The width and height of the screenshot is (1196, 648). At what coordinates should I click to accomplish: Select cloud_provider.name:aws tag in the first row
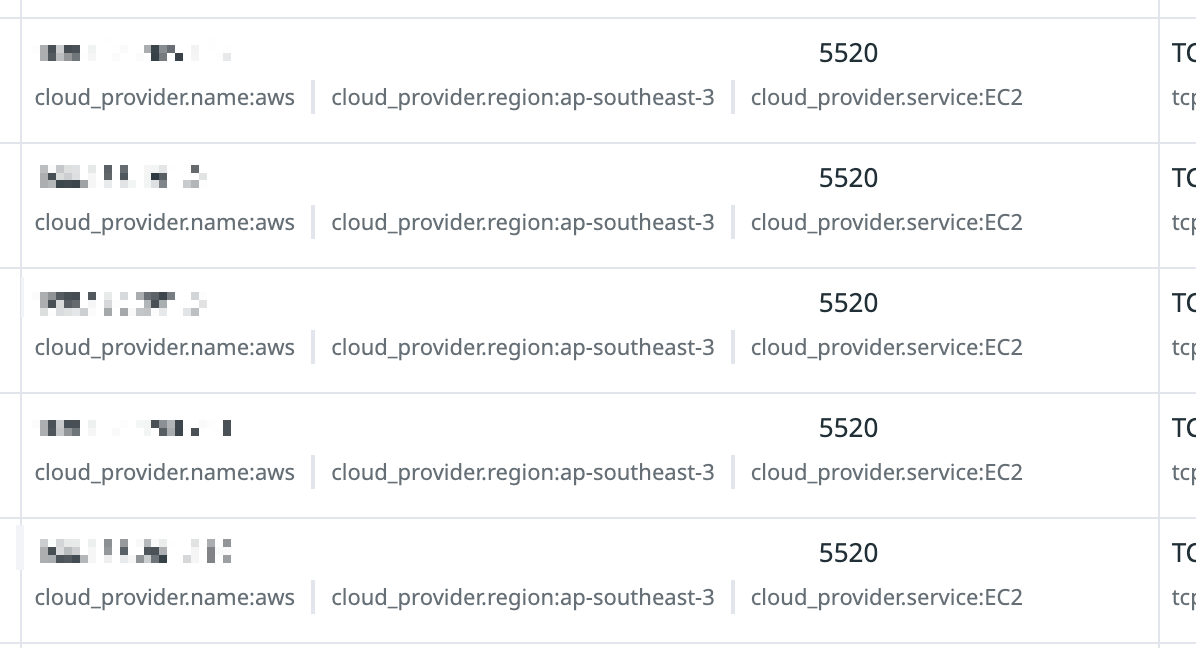tap(165, 98)
